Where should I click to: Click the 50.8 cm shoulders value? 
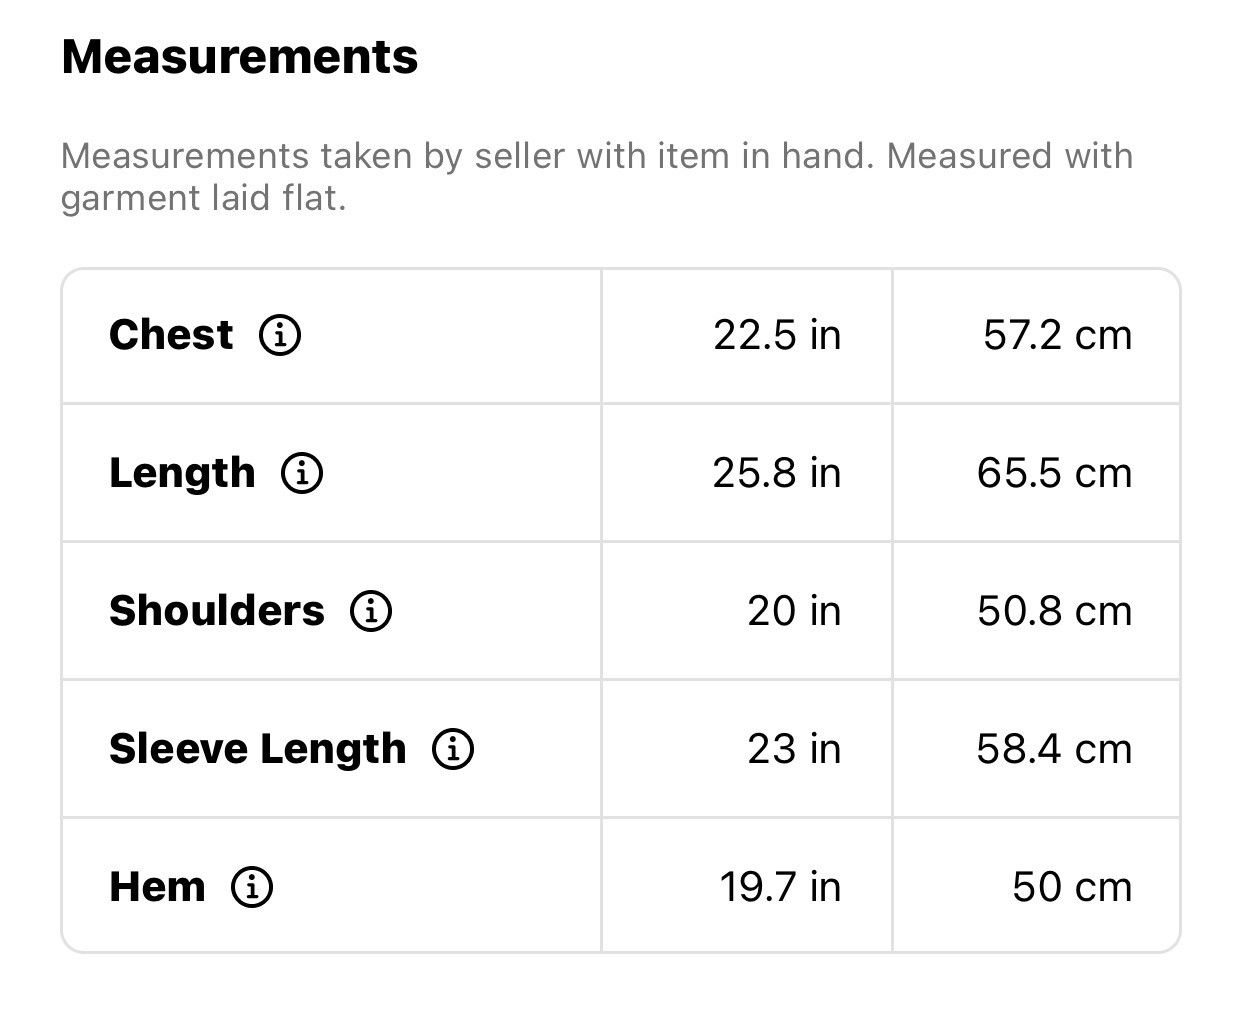1055,611
